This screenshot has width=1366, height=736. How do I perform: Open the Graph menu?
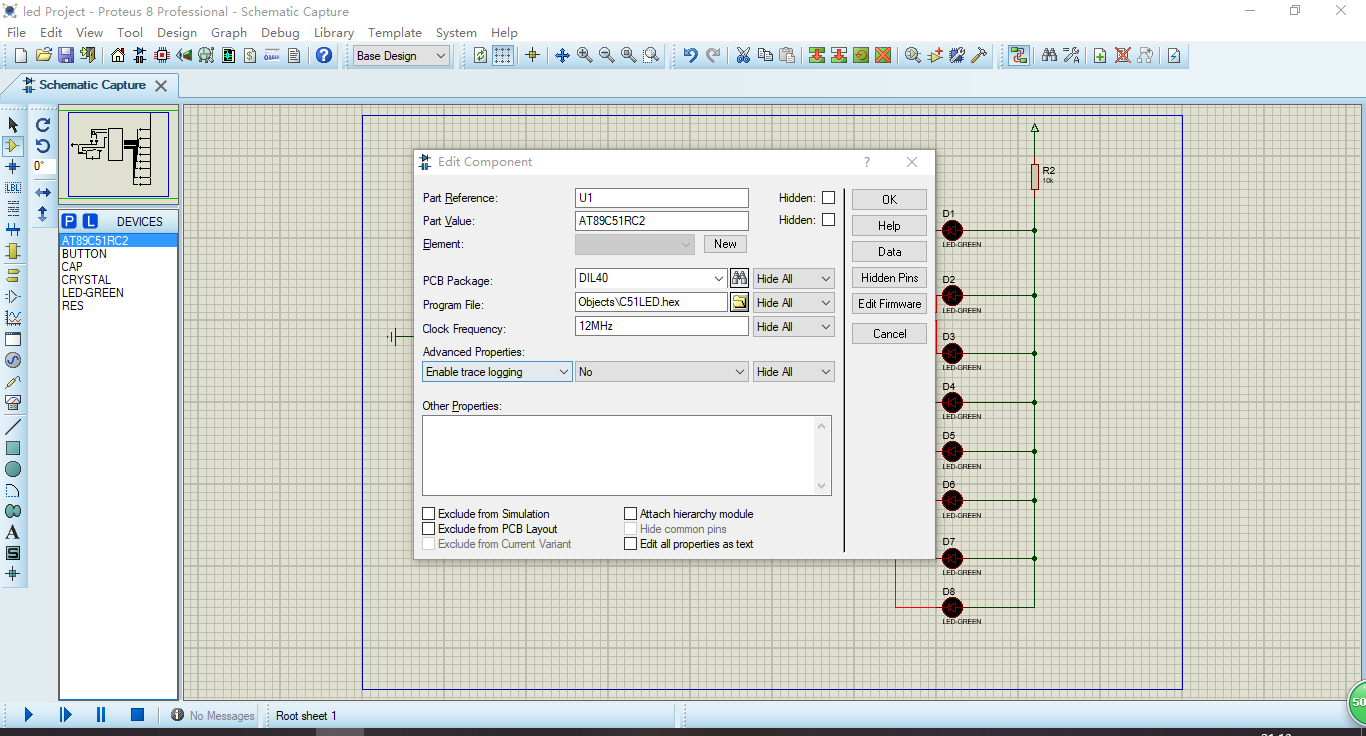[229, 33]
